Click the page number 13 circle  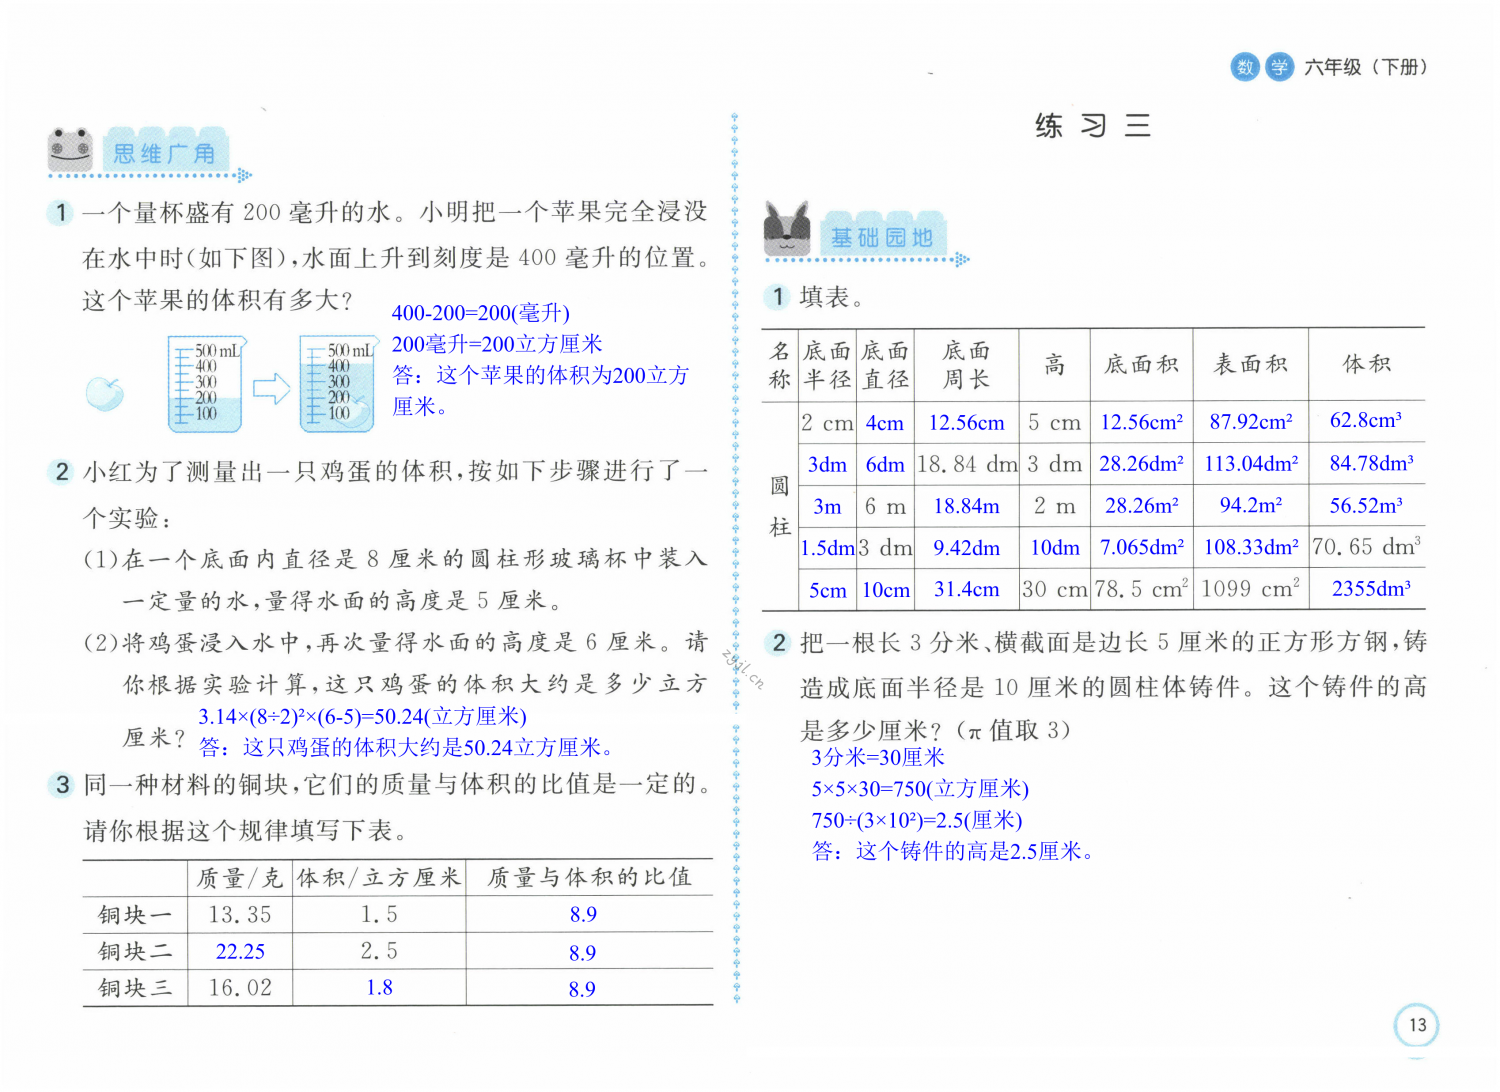[1417, 1025]
